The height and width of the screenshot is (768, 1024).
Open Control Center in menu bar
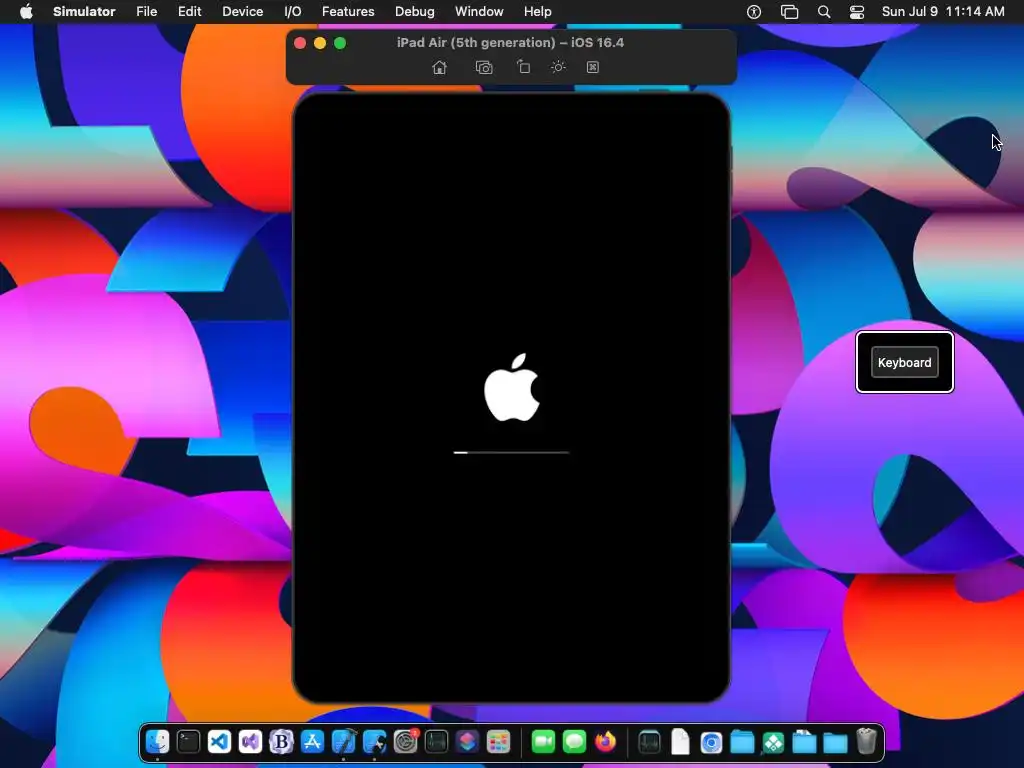click(857, 12)
